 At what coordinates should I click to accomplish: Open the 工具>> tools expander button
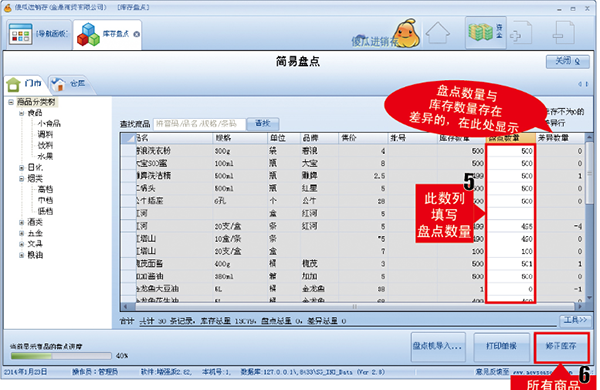click(x=576, y=320)
